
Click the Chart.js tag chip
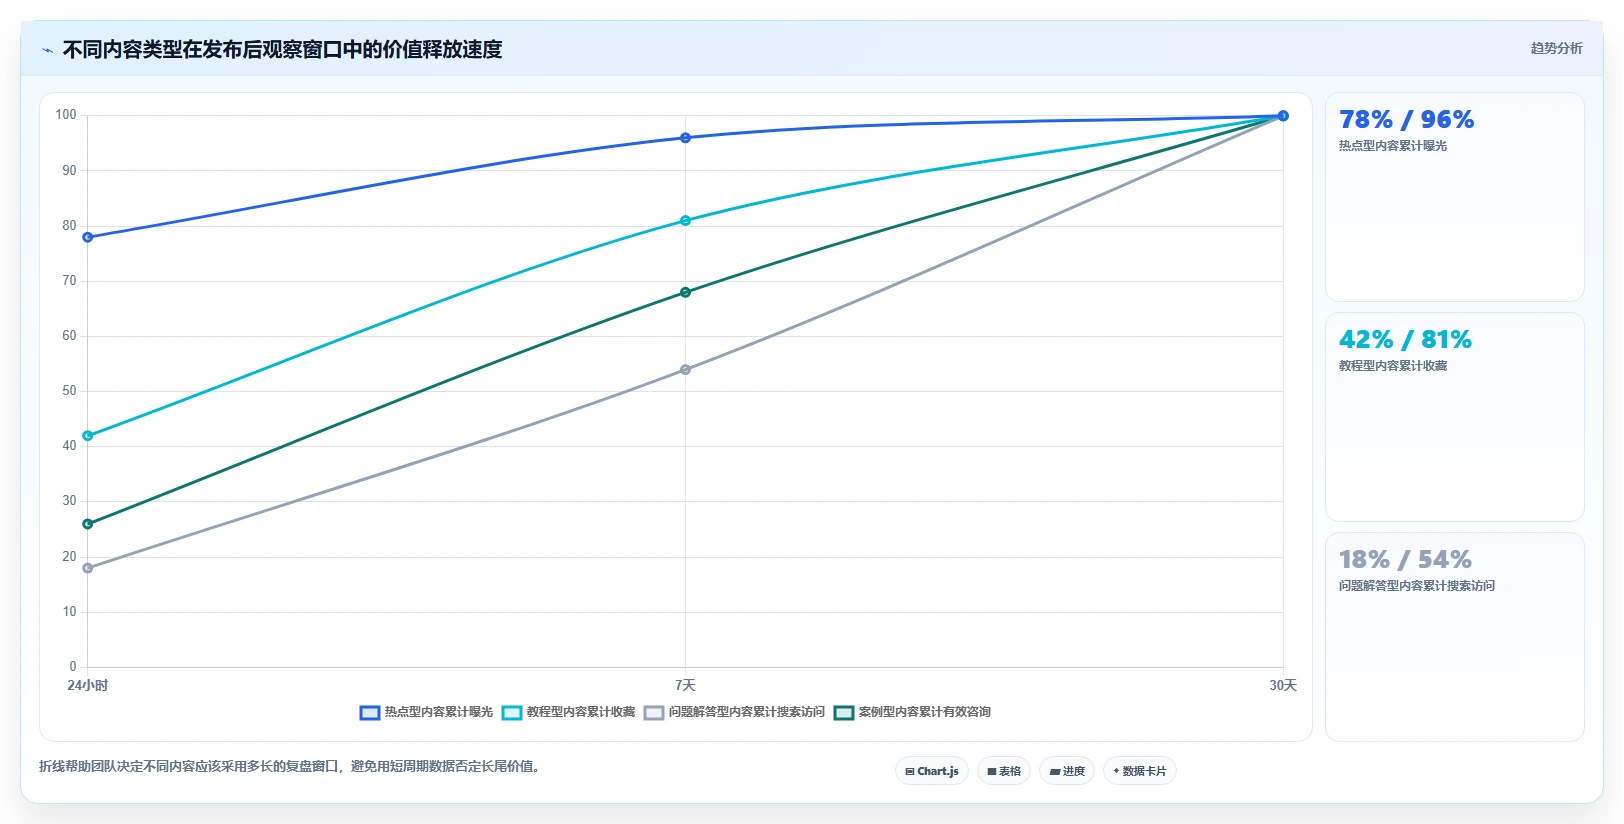(x=932, y=771)
